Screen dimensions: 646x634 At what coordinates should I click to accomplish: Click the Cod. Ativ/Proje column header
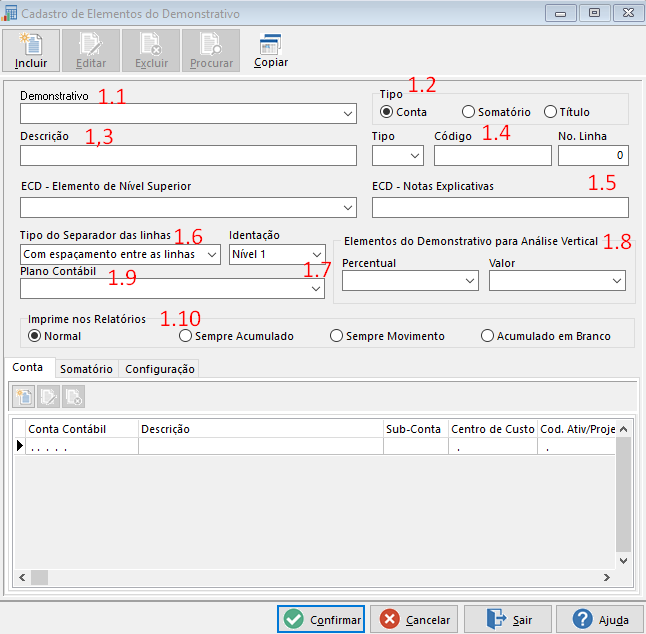(577, 429)
